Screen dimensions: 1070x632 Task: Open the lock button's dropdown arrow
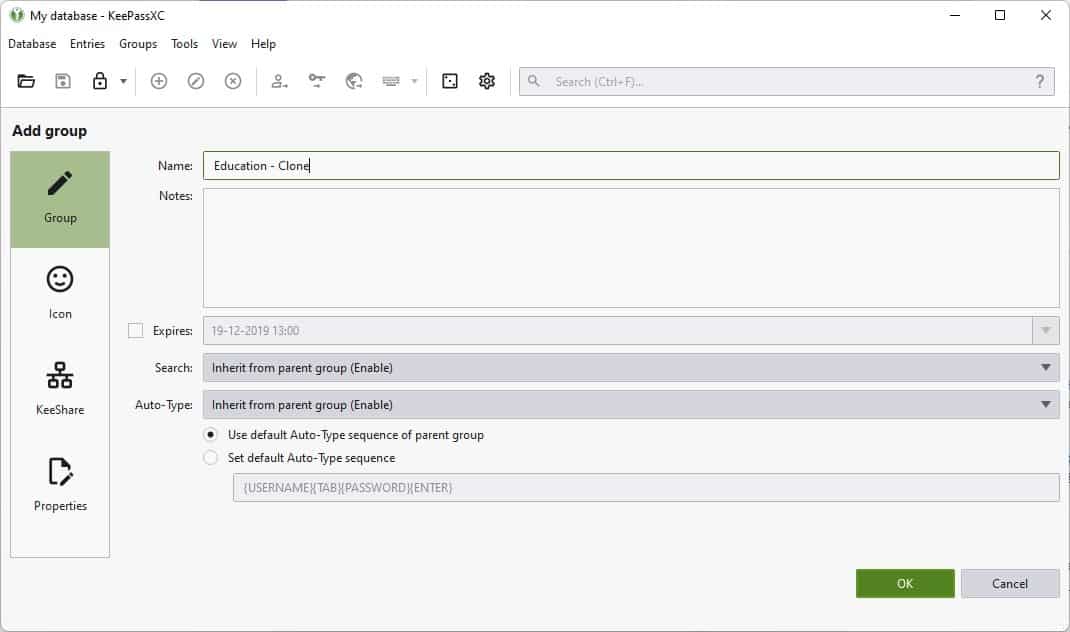pyautogui.click(x=120, y=81)
